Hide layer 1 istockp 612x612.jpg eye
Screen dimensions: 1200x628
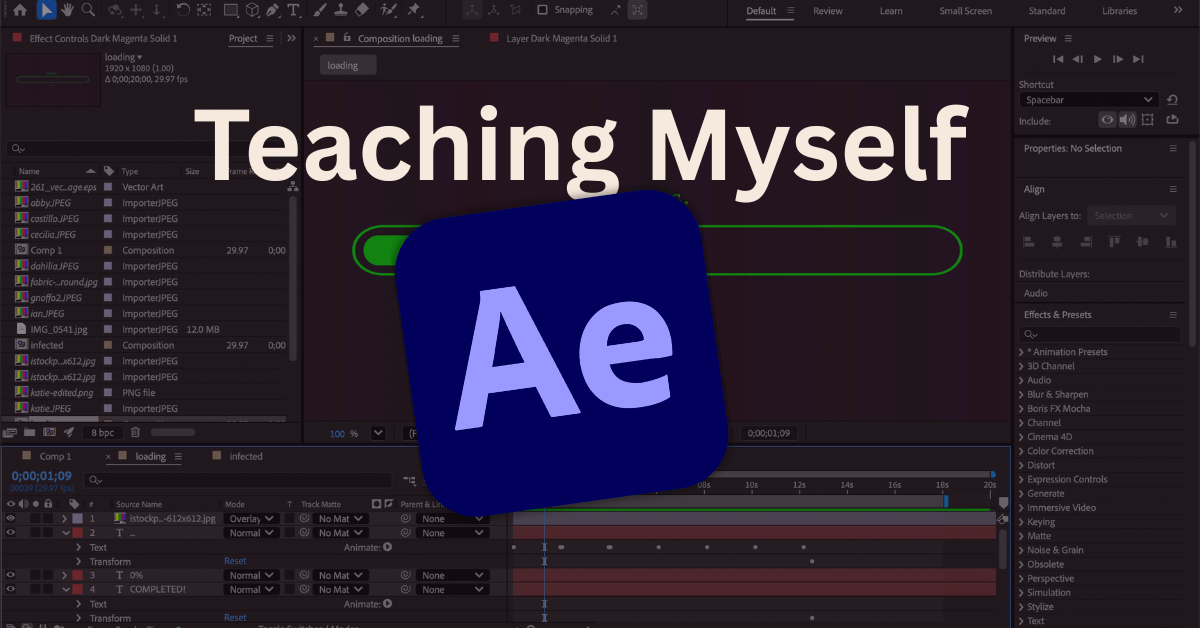[x=11, y=519]
